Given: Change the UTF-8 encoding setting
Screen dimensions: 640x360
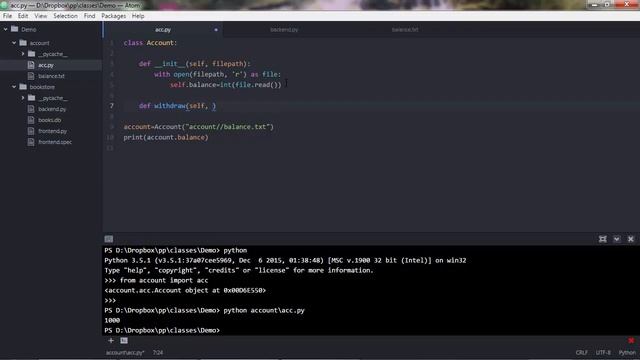Looking at the screenshot, I should point(603,353).
